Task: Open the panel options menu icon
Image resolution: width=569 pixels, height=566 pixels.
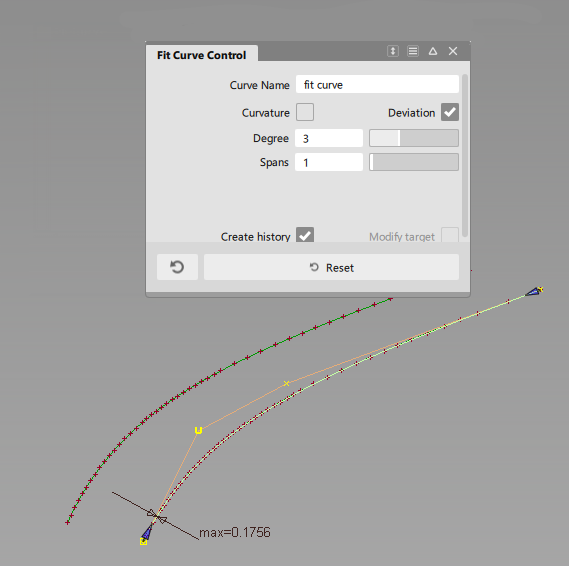Action: tap(413, 51)
